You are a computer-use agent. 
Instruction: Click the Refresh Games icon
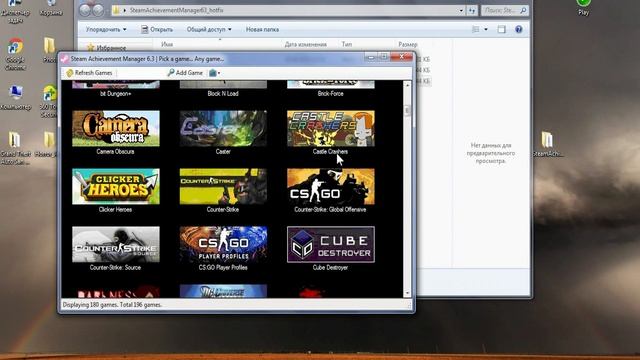[x=70, y=73]
